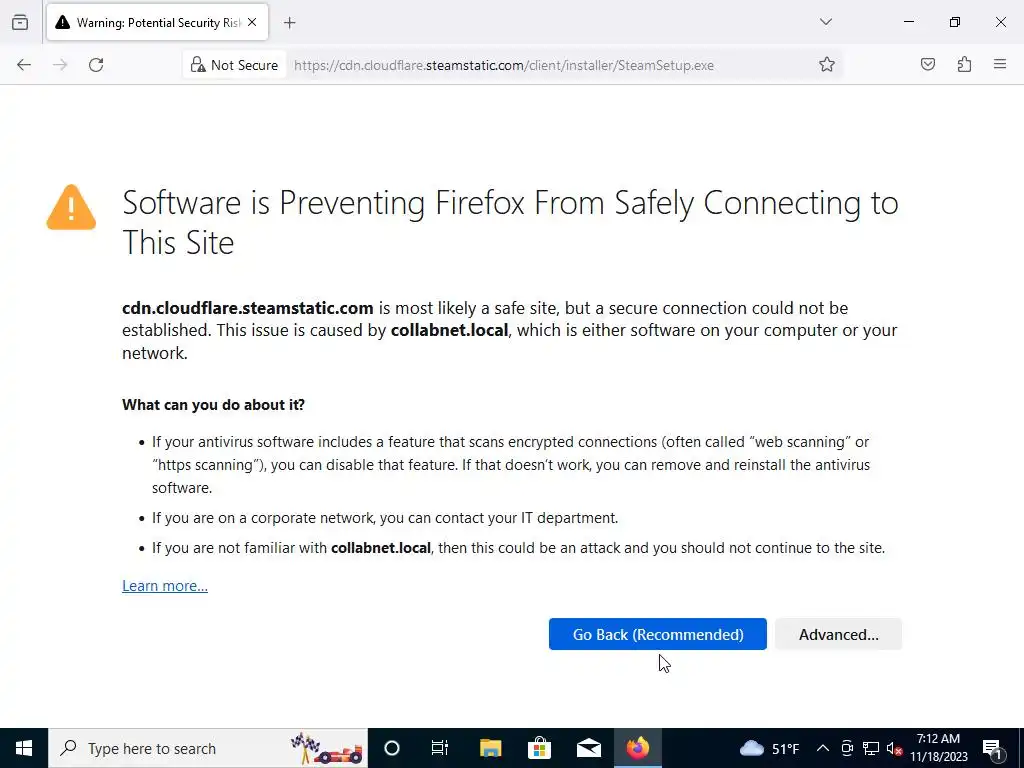Open a new tab
The height and width of the screenshot is (768, 1024).
pos(290,22)
